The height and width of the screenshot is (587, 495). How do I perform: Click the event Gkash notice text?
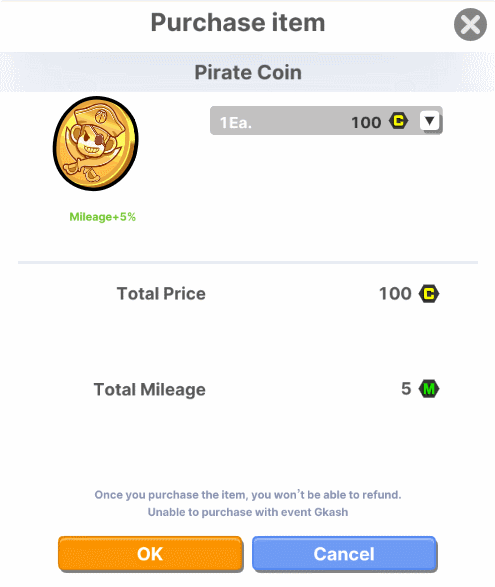248,512
